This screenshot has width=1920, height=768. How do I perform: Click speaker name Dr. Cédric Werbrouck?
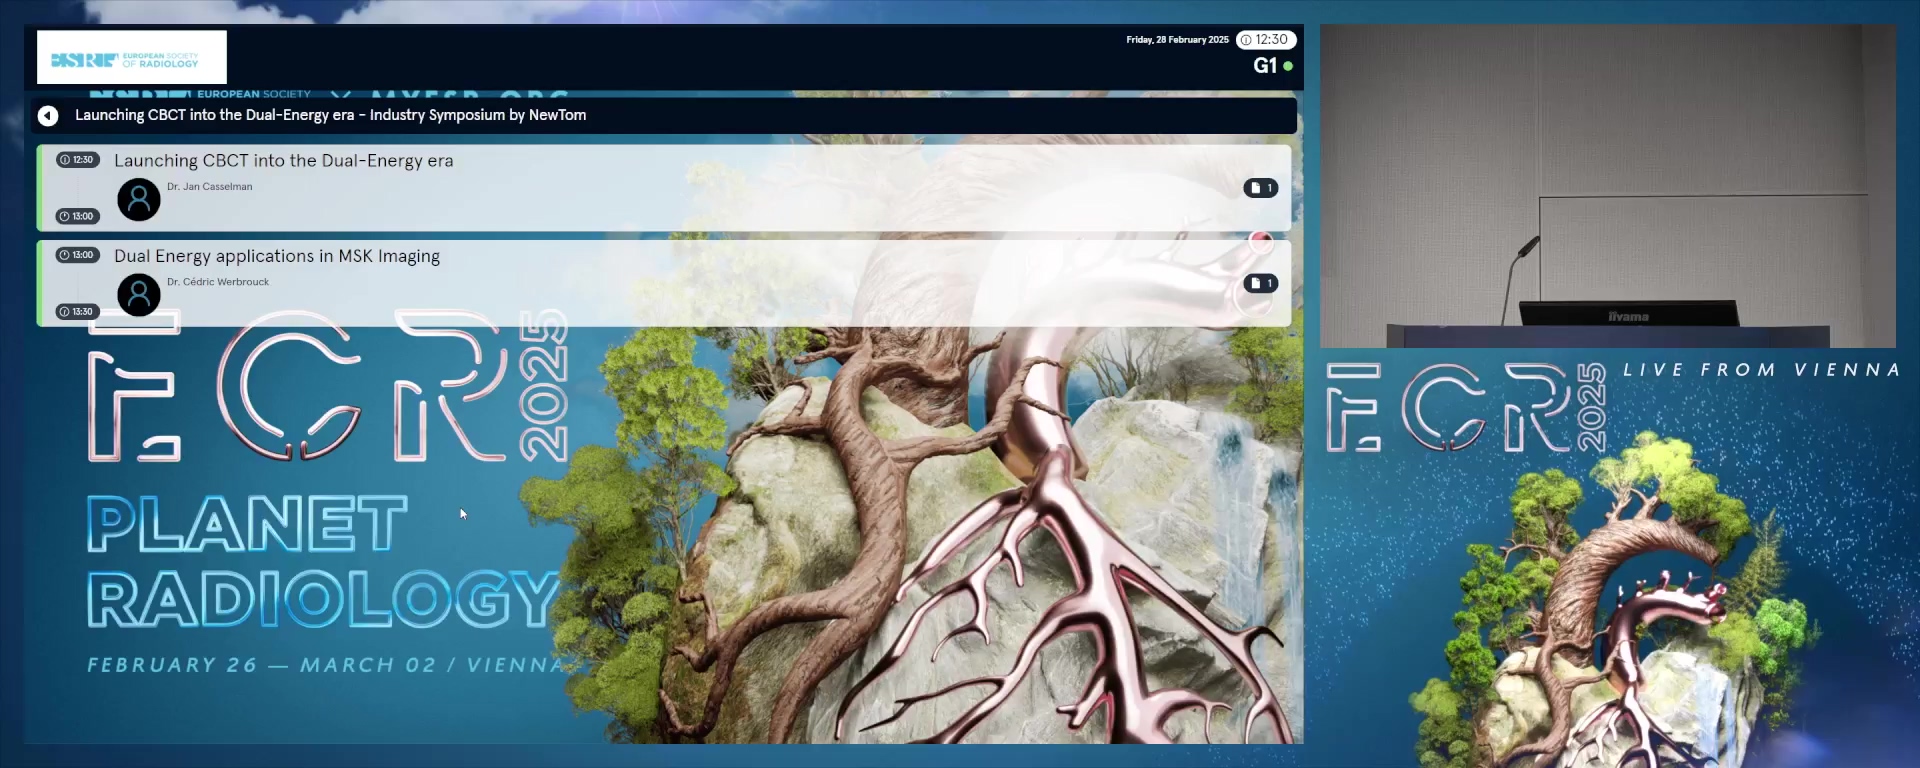pos(218,282)
